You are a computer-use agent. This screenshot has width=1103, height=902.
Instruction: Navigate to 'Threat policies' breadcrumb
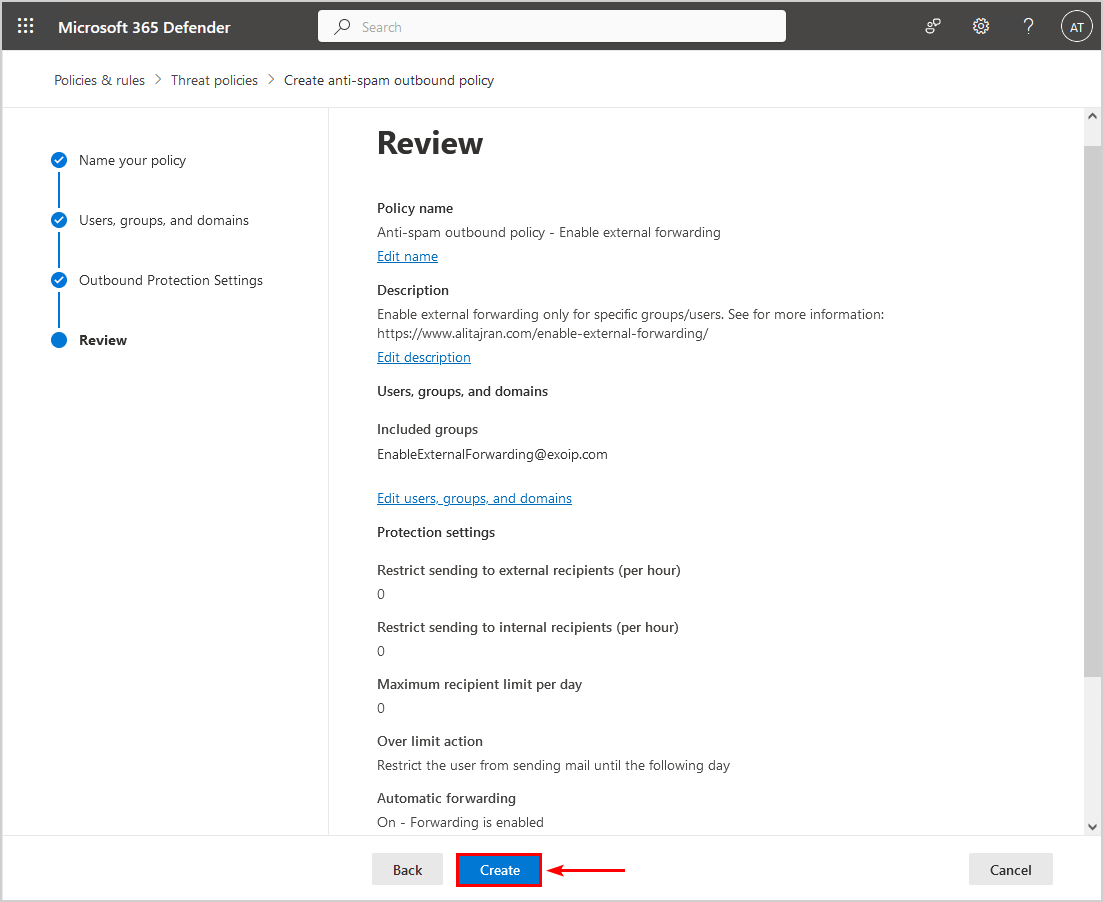[214, 80]
